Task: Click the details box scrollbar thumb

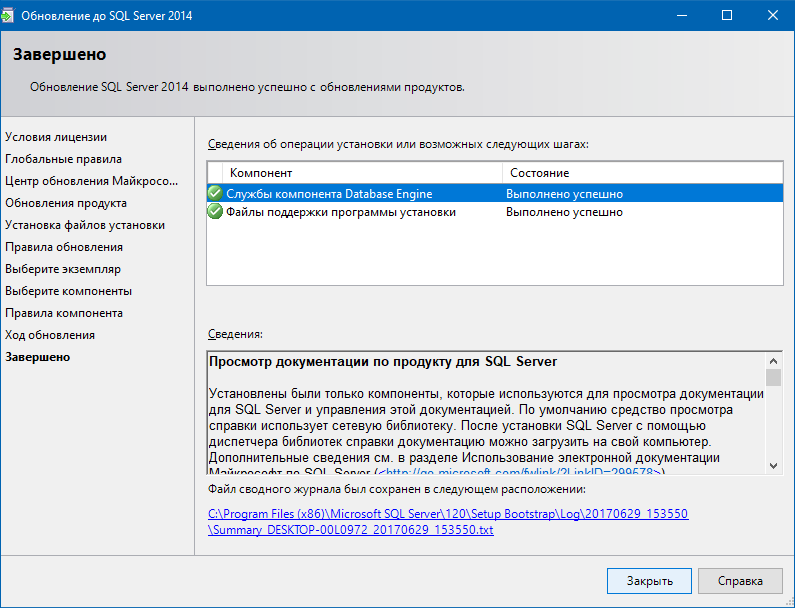Action: click(x=773, y=378)
